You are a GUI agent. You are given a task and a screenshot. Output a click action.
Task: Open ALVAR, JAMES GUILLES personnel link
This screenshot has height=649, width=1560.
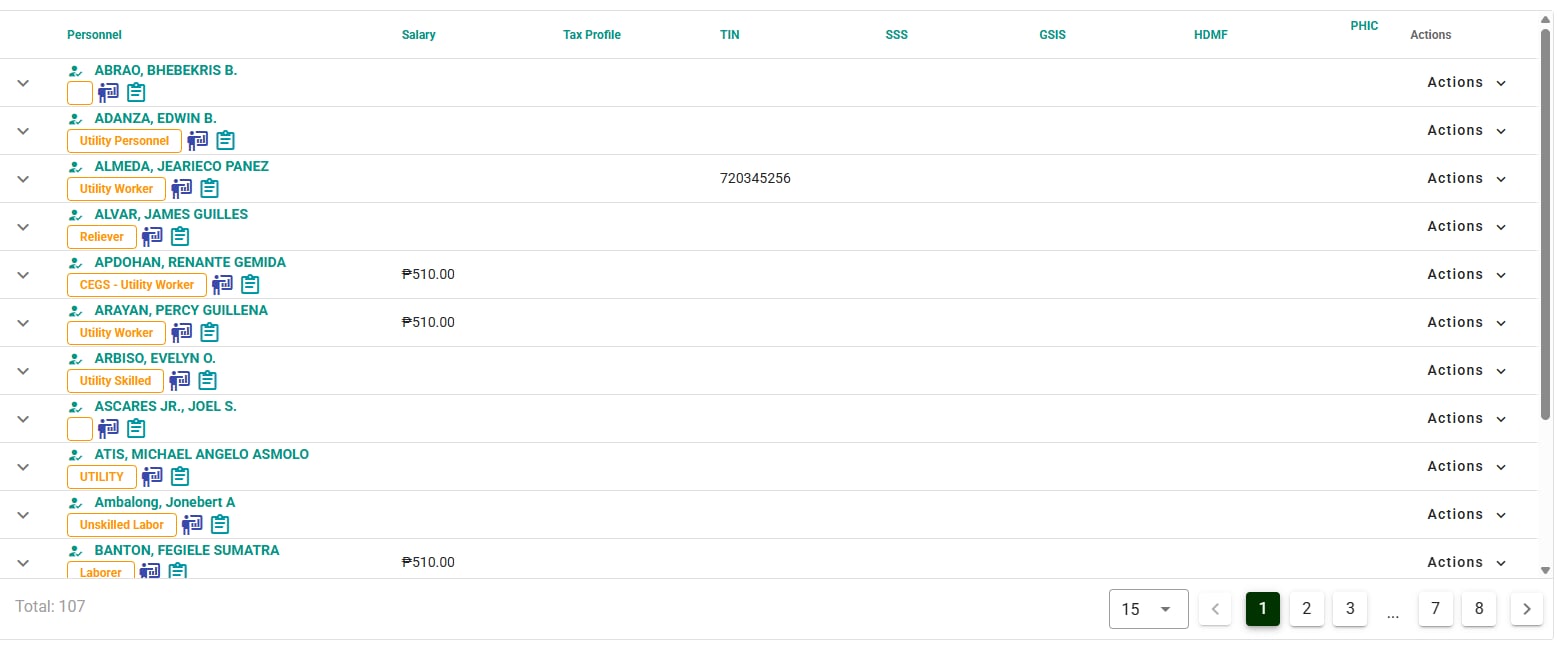coord(171,214)
